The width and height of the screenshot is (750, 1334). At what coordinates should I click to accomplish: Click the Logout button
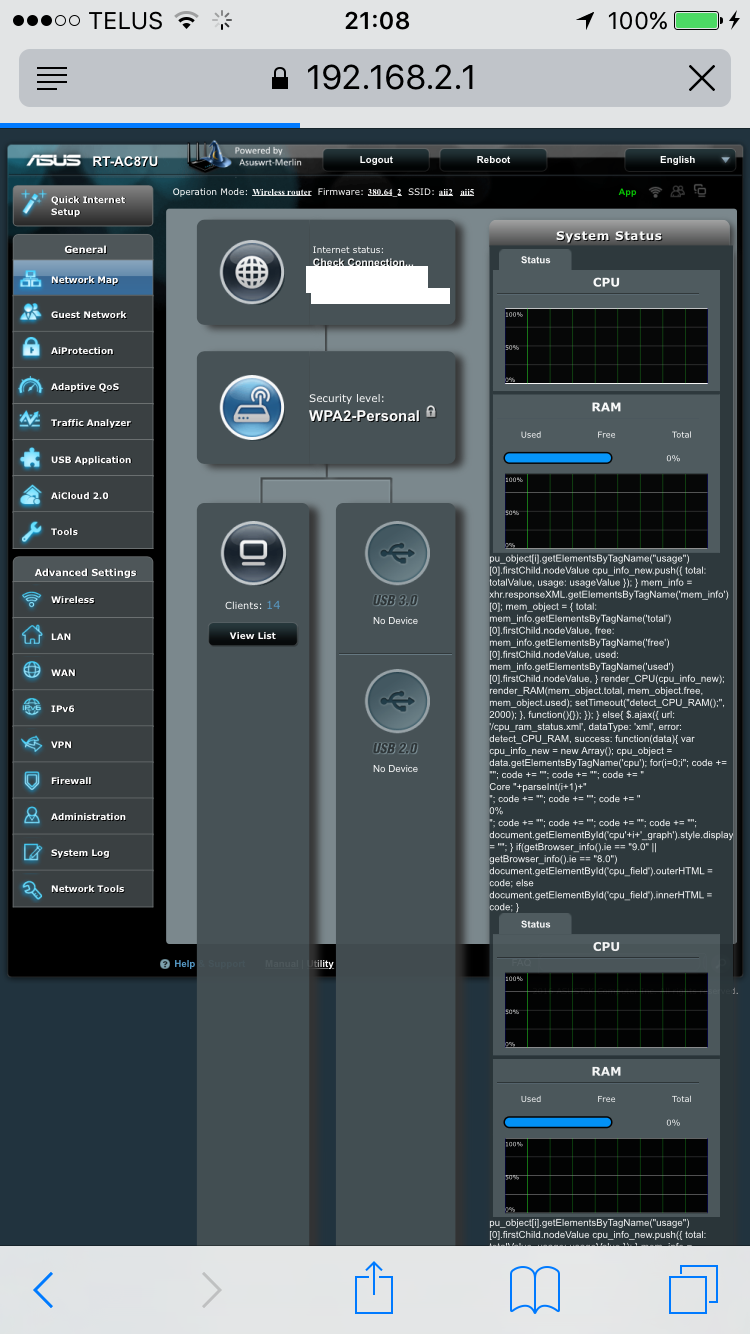click(376, 160)
